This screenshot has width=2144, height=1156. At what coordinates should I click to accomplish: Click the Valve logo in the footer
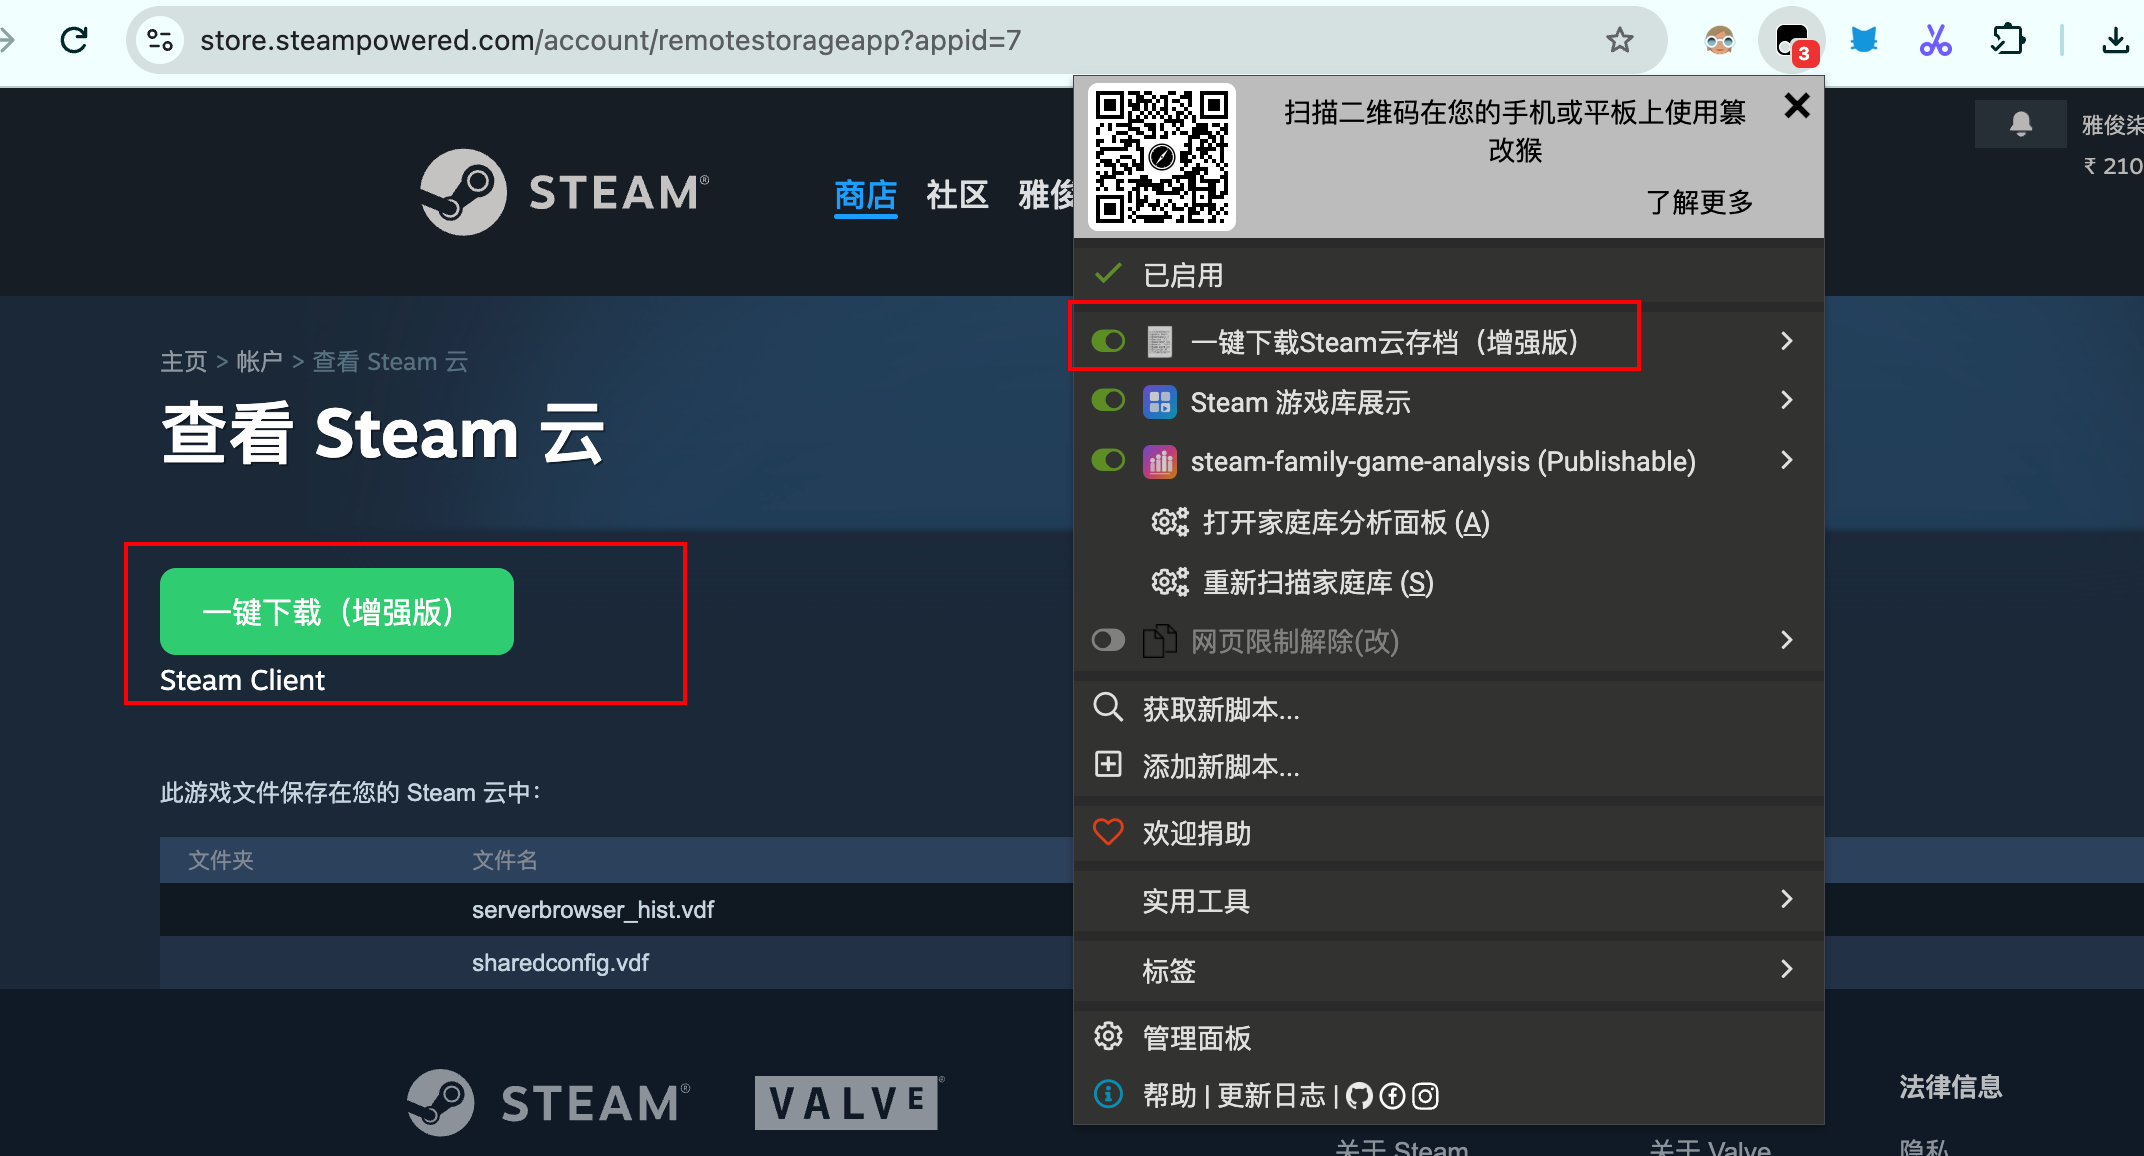[x=848, y=1102]
